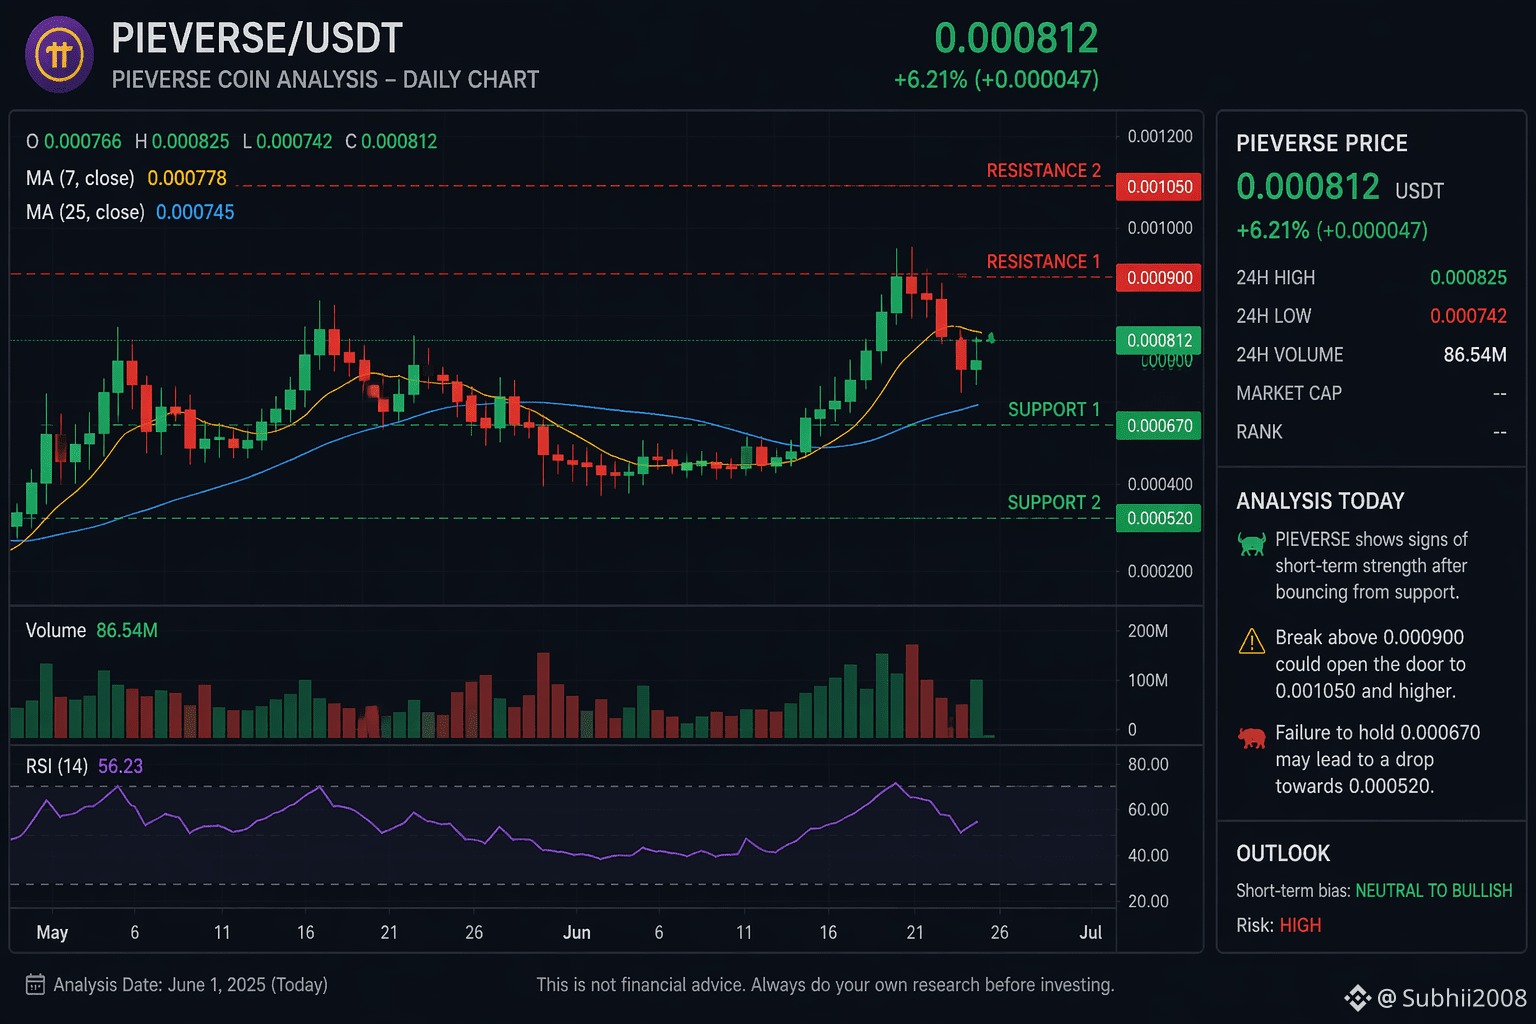
Task: Click the red 0.000900 price tag
Action: [1159, 278]
